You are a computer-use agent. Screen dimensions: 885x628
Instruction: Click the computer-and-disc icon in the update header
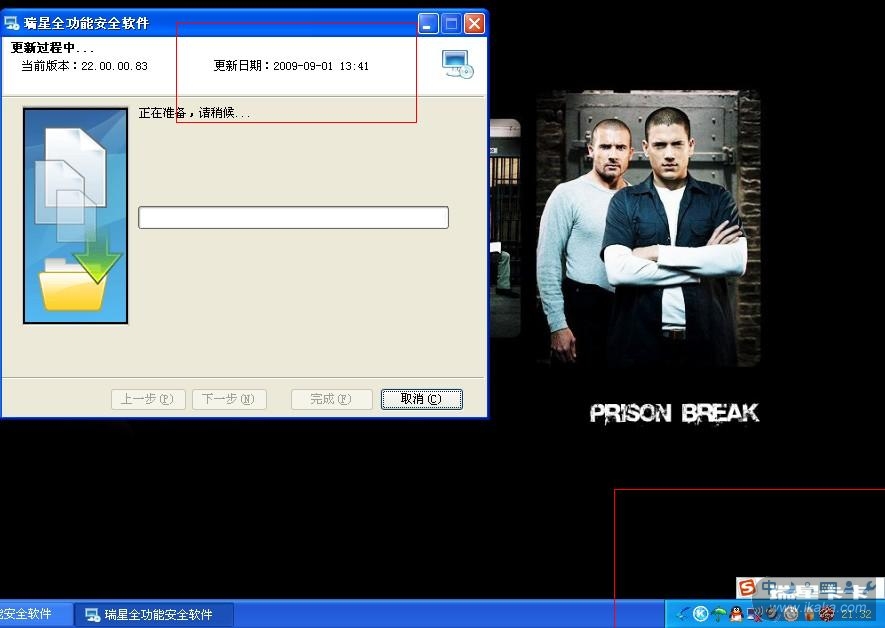458,64
